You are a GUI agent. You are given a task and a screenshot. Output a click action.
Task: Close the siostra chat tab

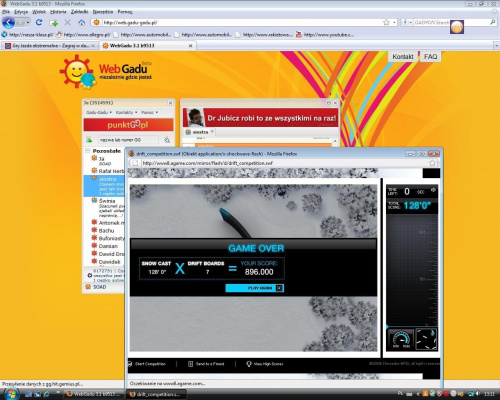(x=212, y=132)
